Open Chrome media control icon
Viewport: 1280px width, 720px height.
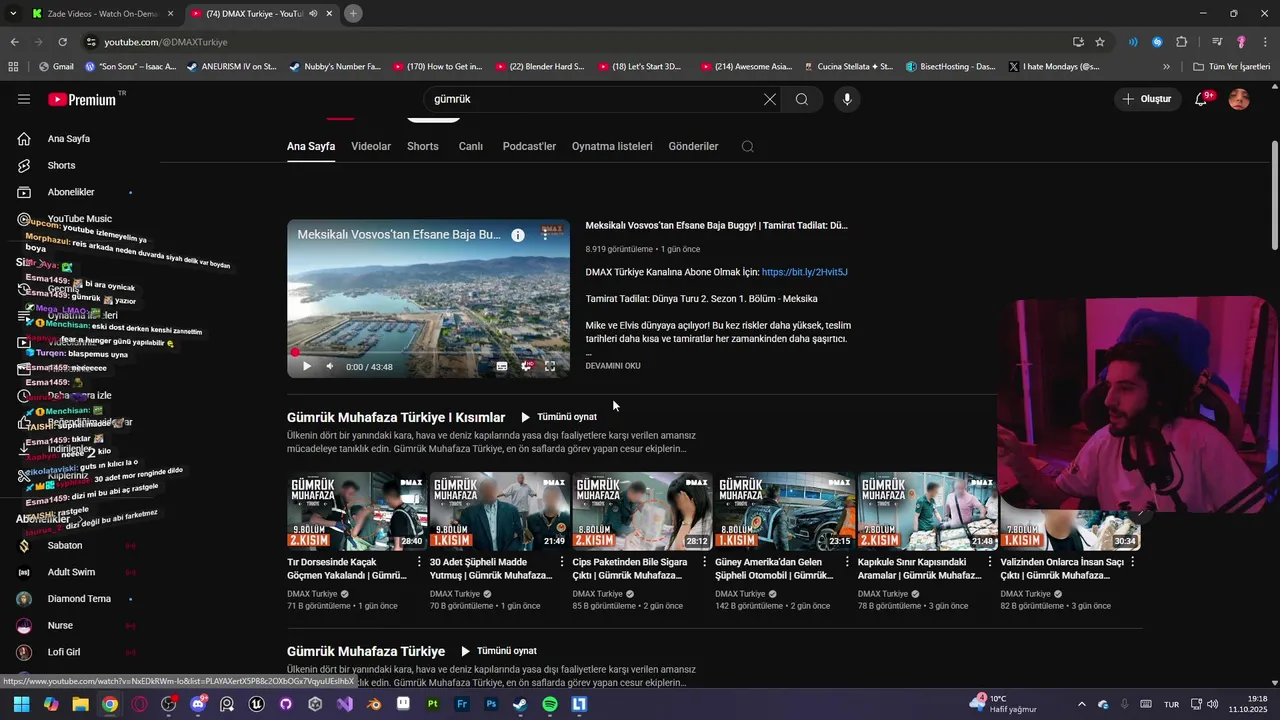coord(1217,42)
